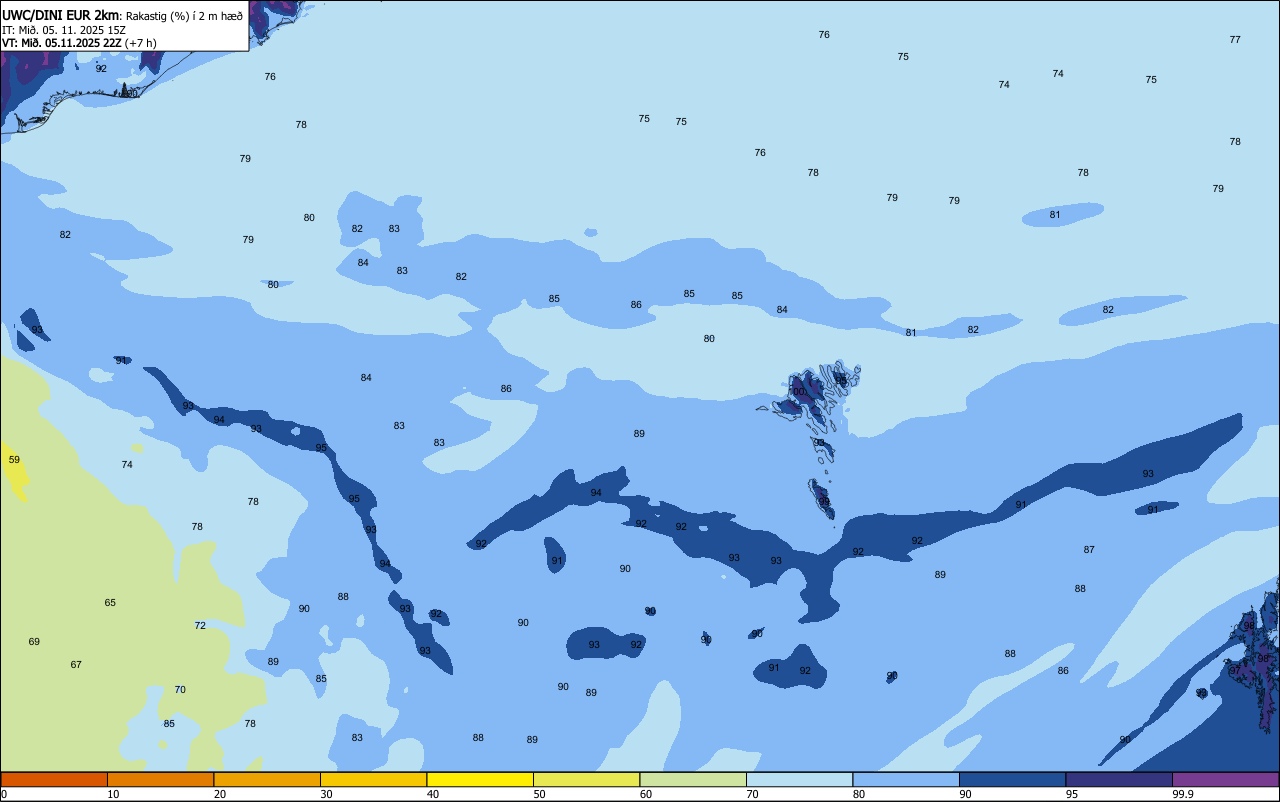Click the '81' inside the small oval patch
Viewport: 1280px width, 802px height.
click(x=1055, y=215)
